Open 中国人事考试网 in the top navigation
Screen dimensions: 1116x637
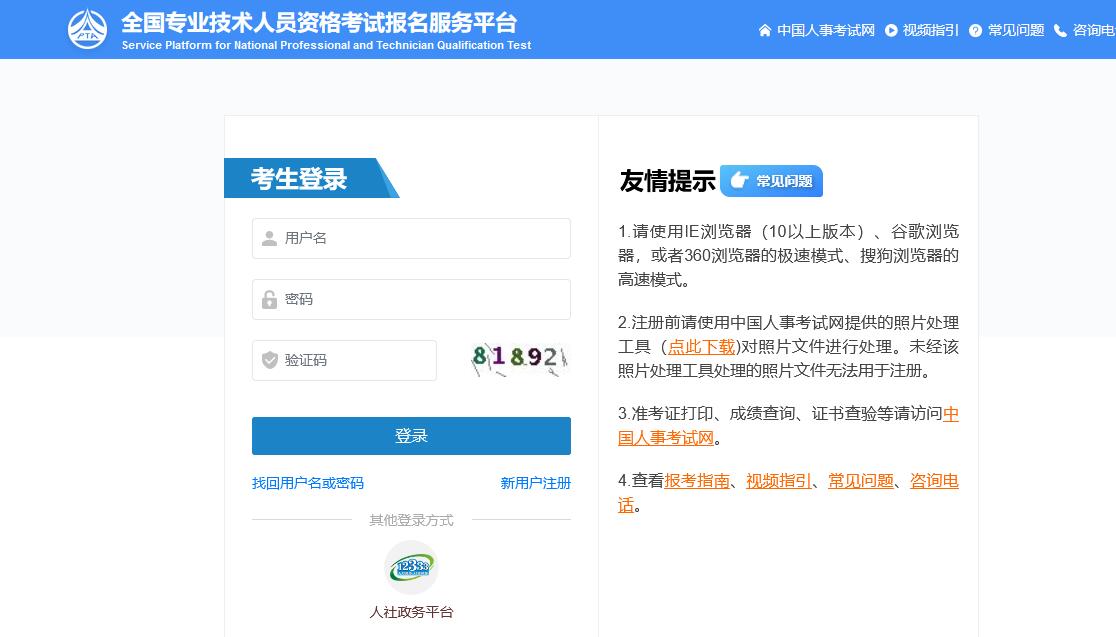click(826, 31)
